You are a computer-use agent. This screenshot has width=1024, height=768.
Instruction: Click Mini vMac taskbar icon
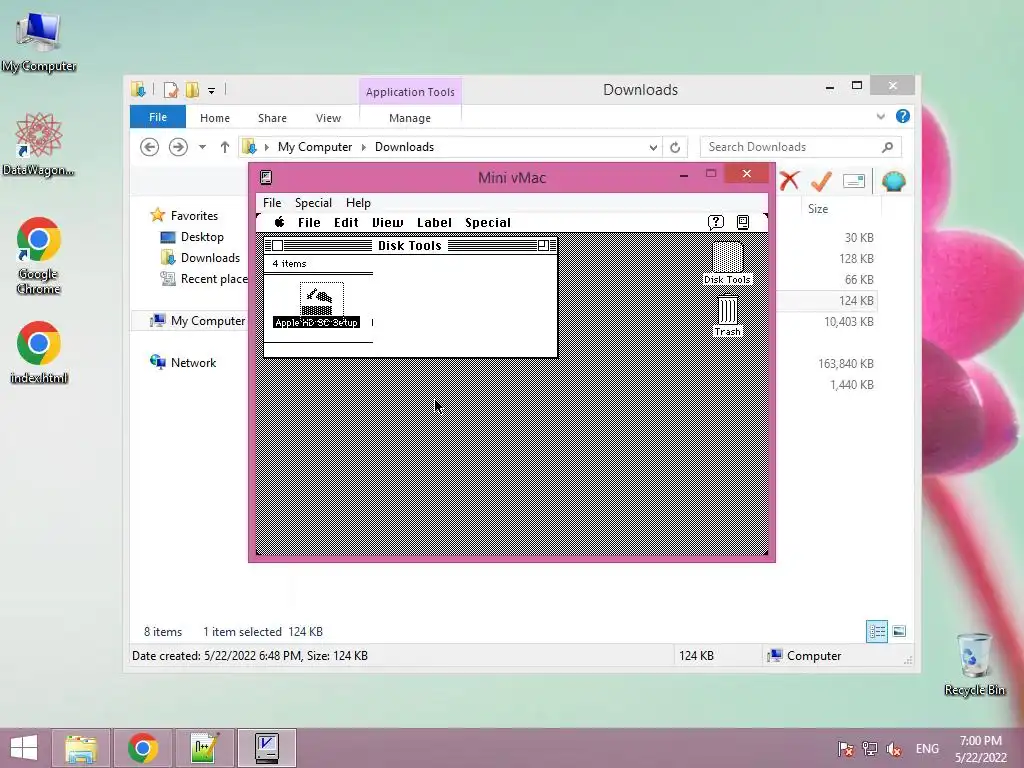(x=266, y=748)
